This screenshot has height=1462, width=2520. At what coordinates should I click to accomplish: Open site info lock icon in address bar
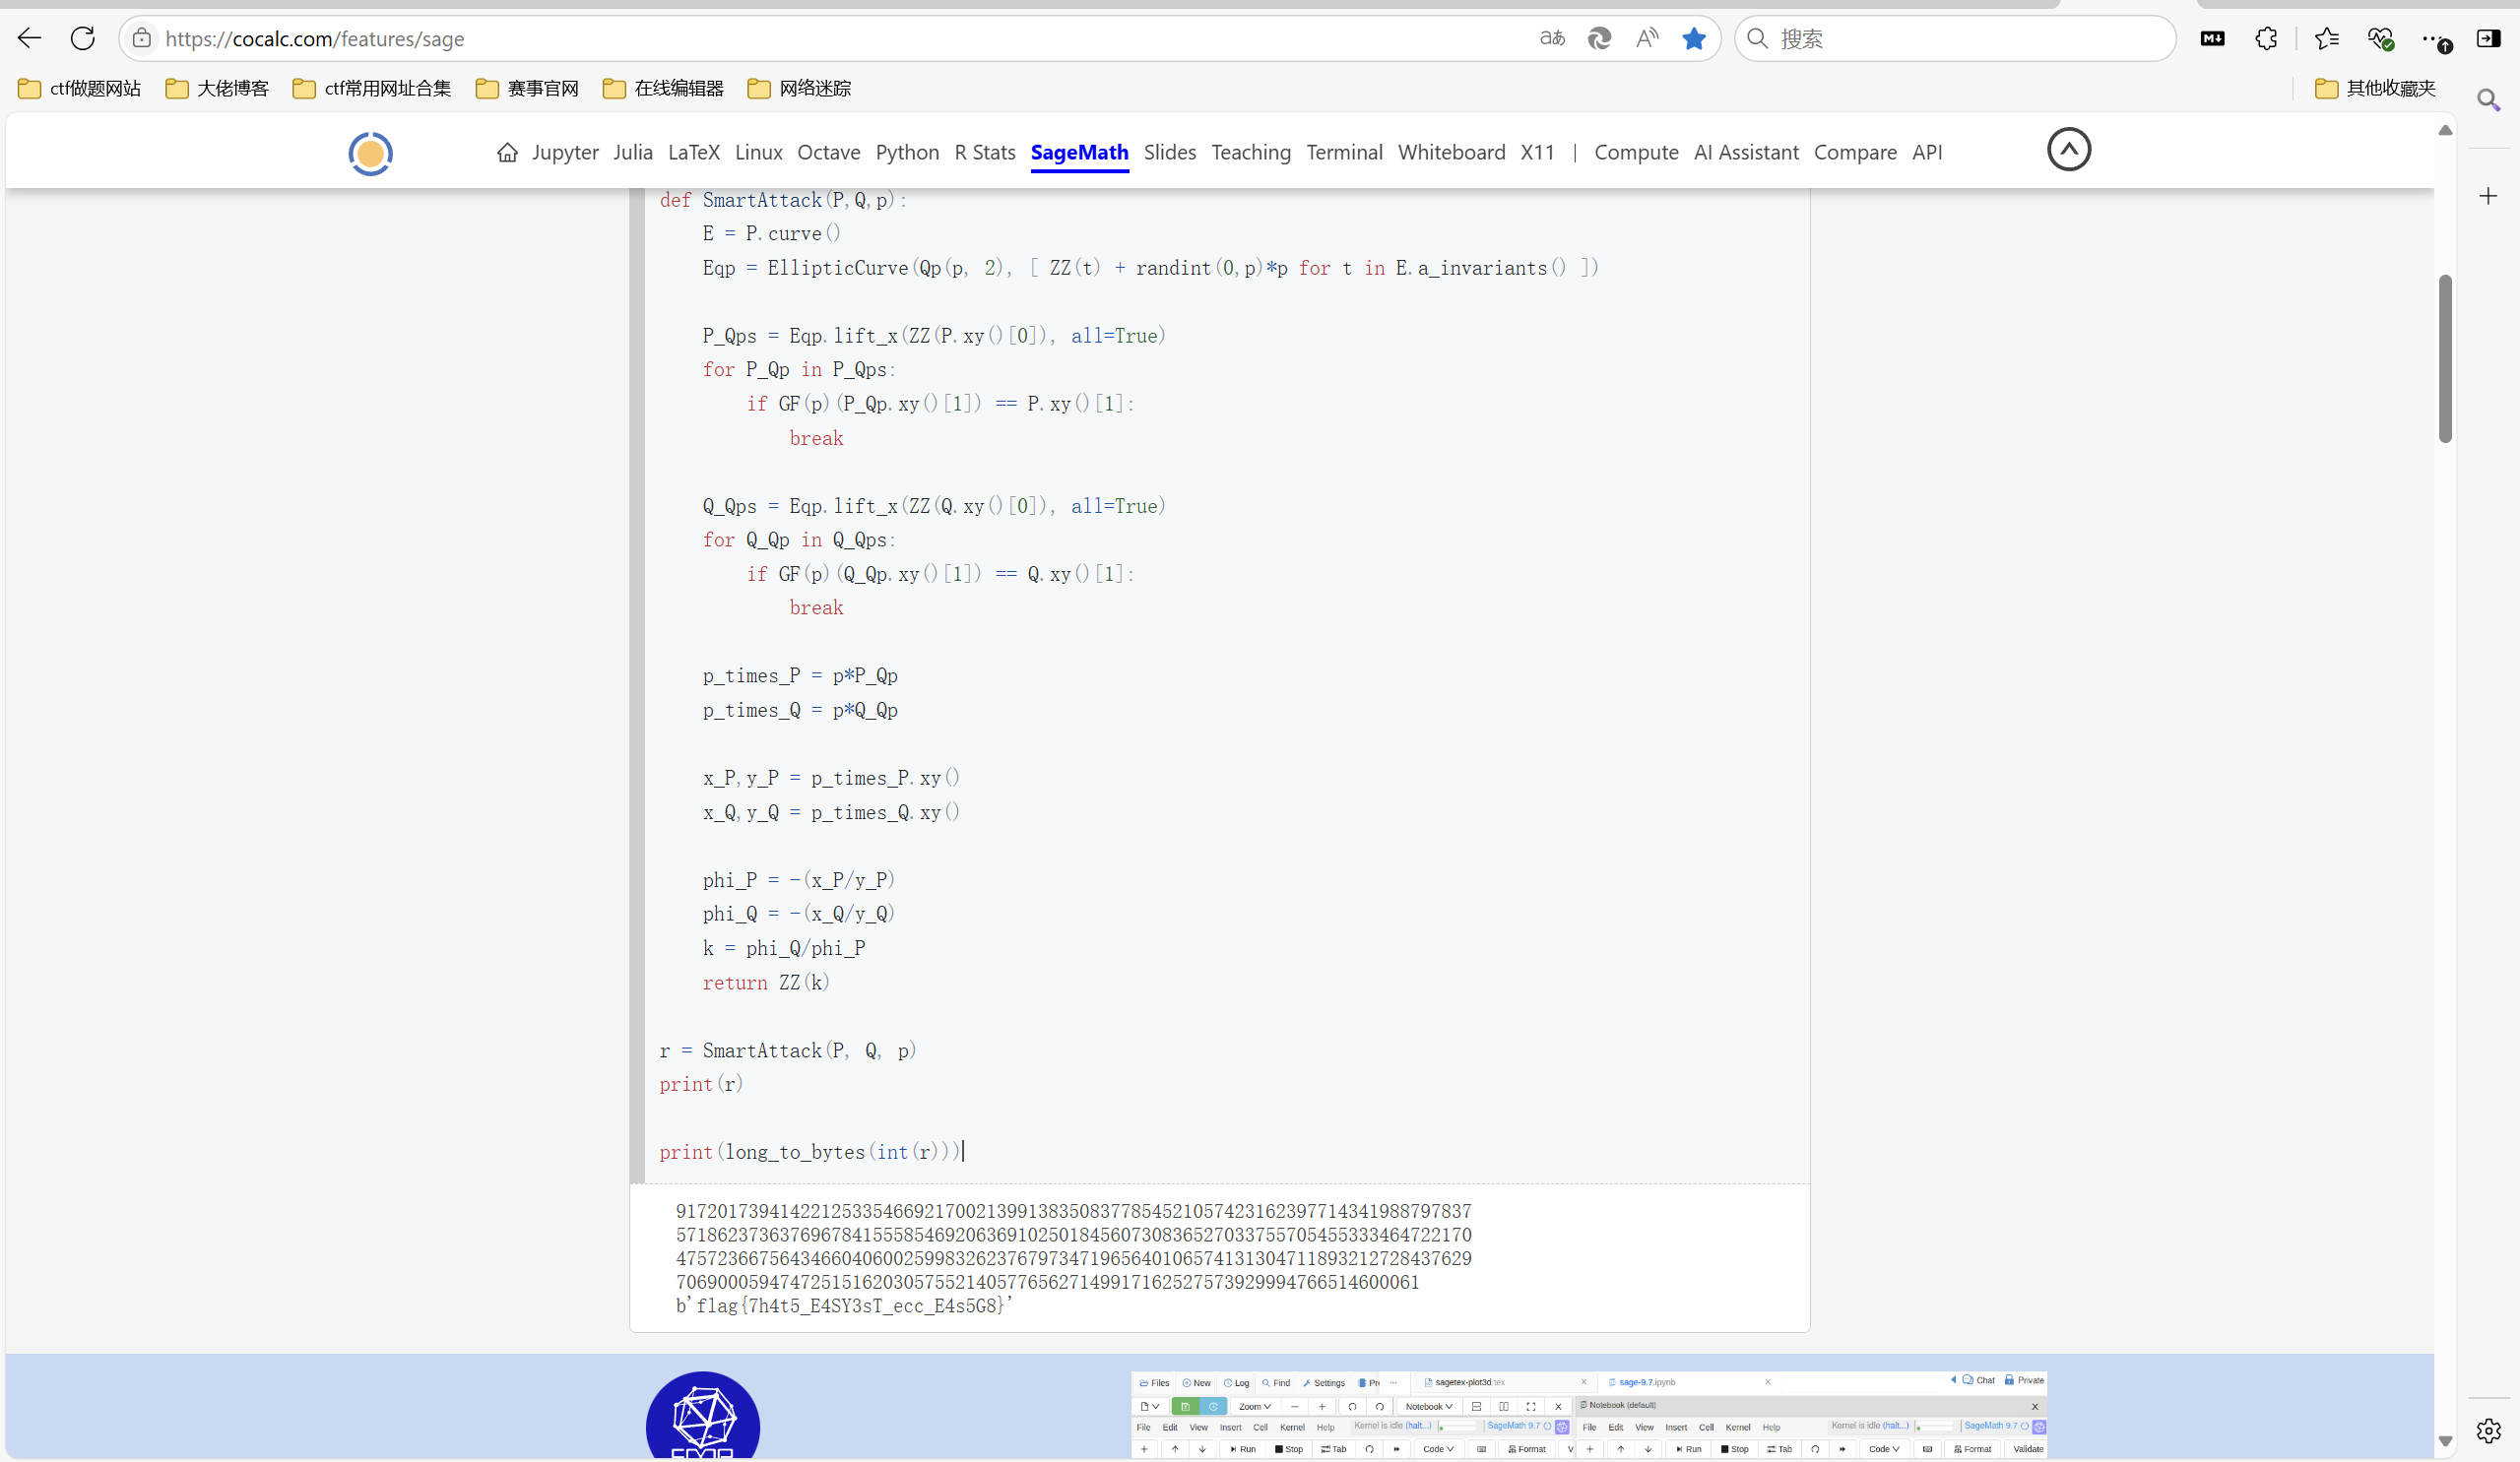pyautogui.click(x=142, y=38)
